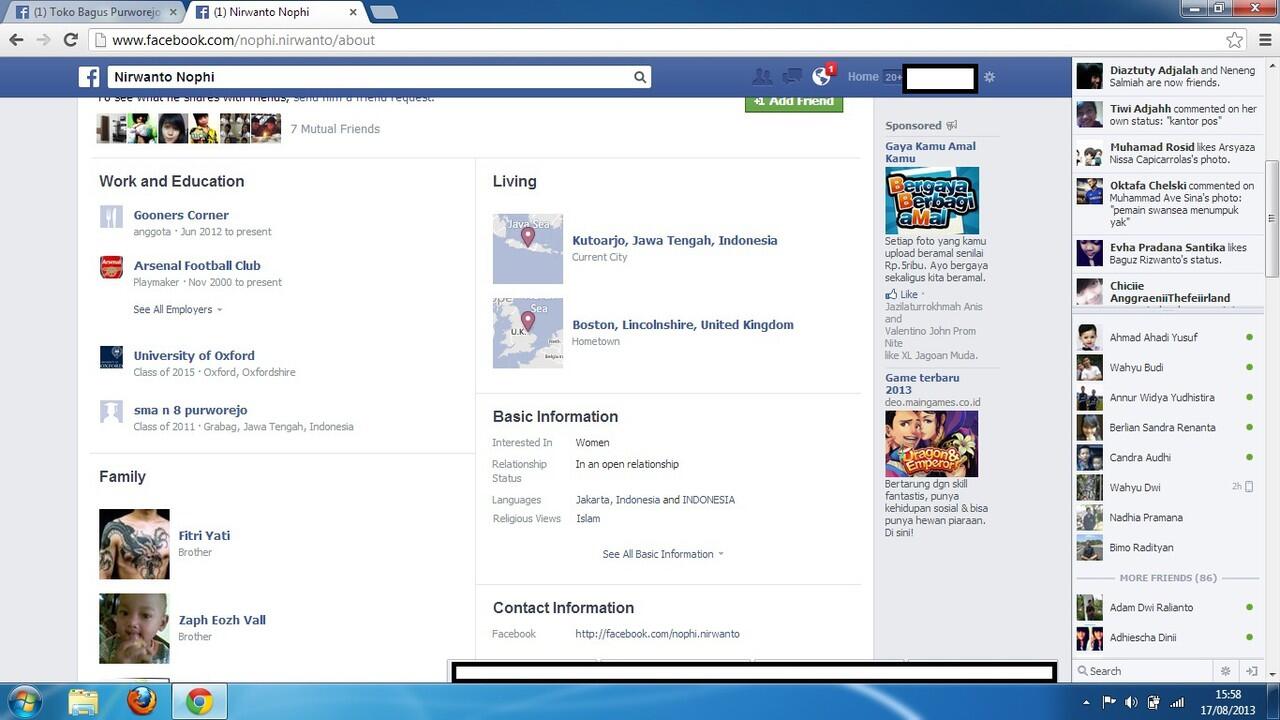
Task: Click Boston hometown map thumbnail
Action: tap(528, 333)
